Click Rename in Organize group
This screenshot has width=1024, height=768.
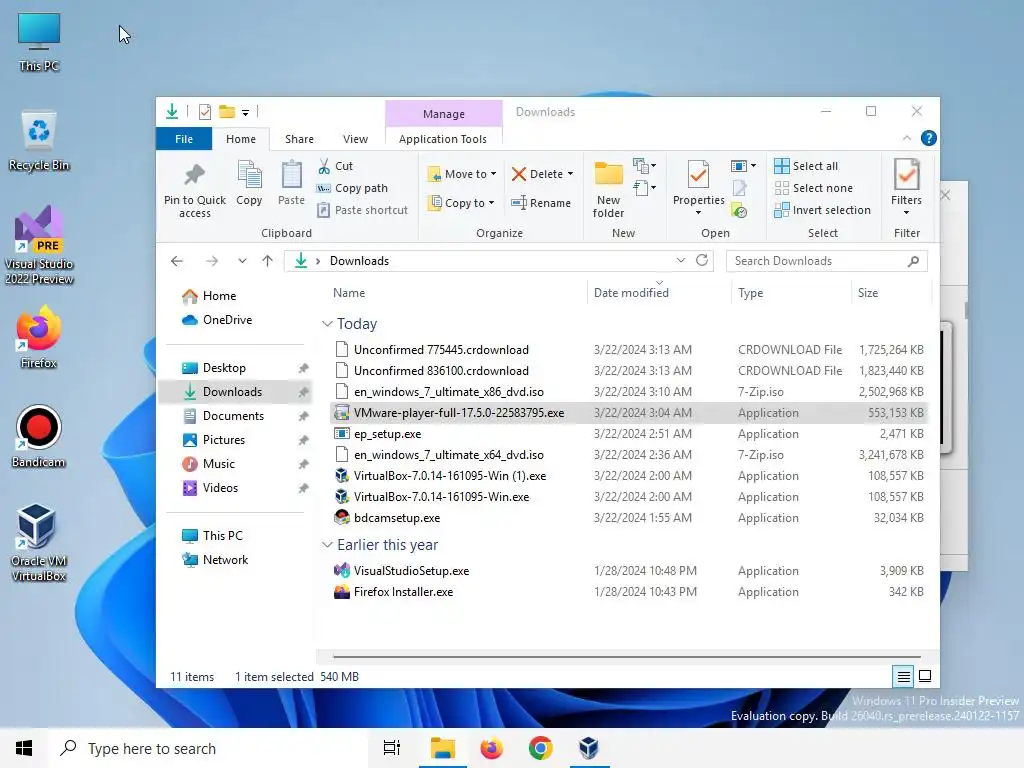point(541,203)
